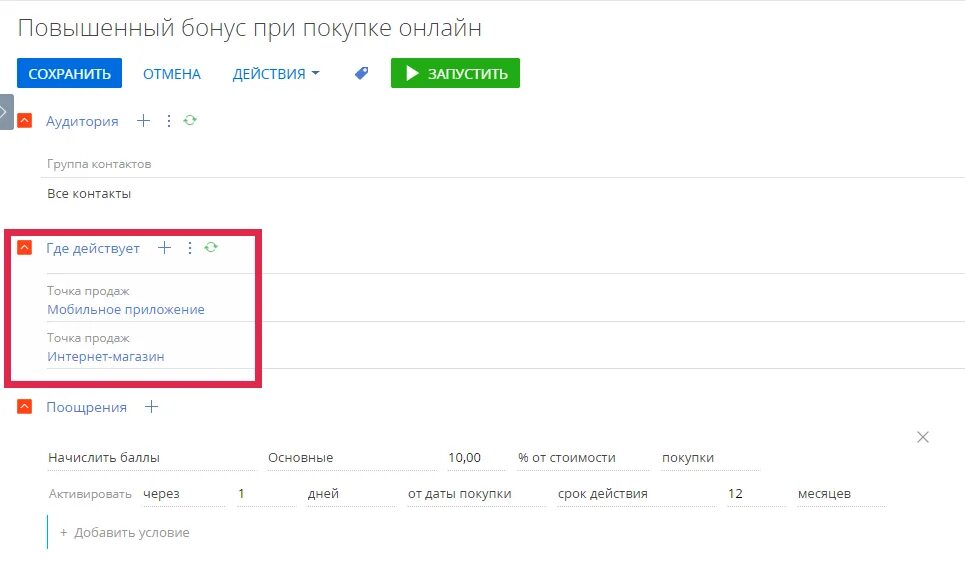Expand the left side panel arrow
This screenshot has height=569, width=965.
tap(6, 112)
